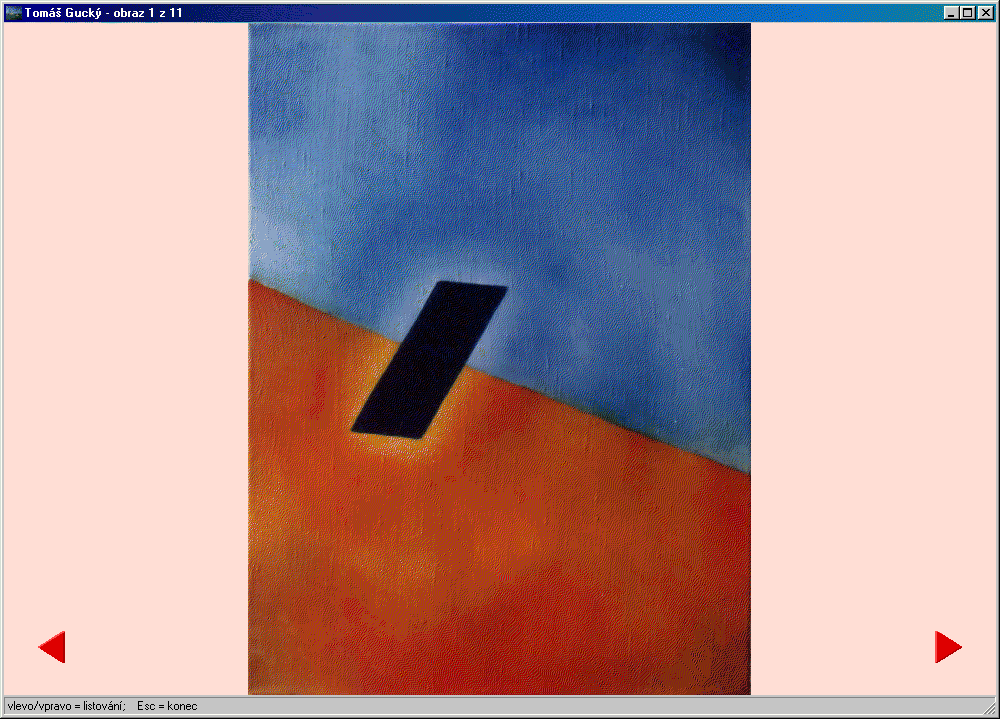
Task: Click the red bottom-right corner of painting
Action: [x=730, y=675]
